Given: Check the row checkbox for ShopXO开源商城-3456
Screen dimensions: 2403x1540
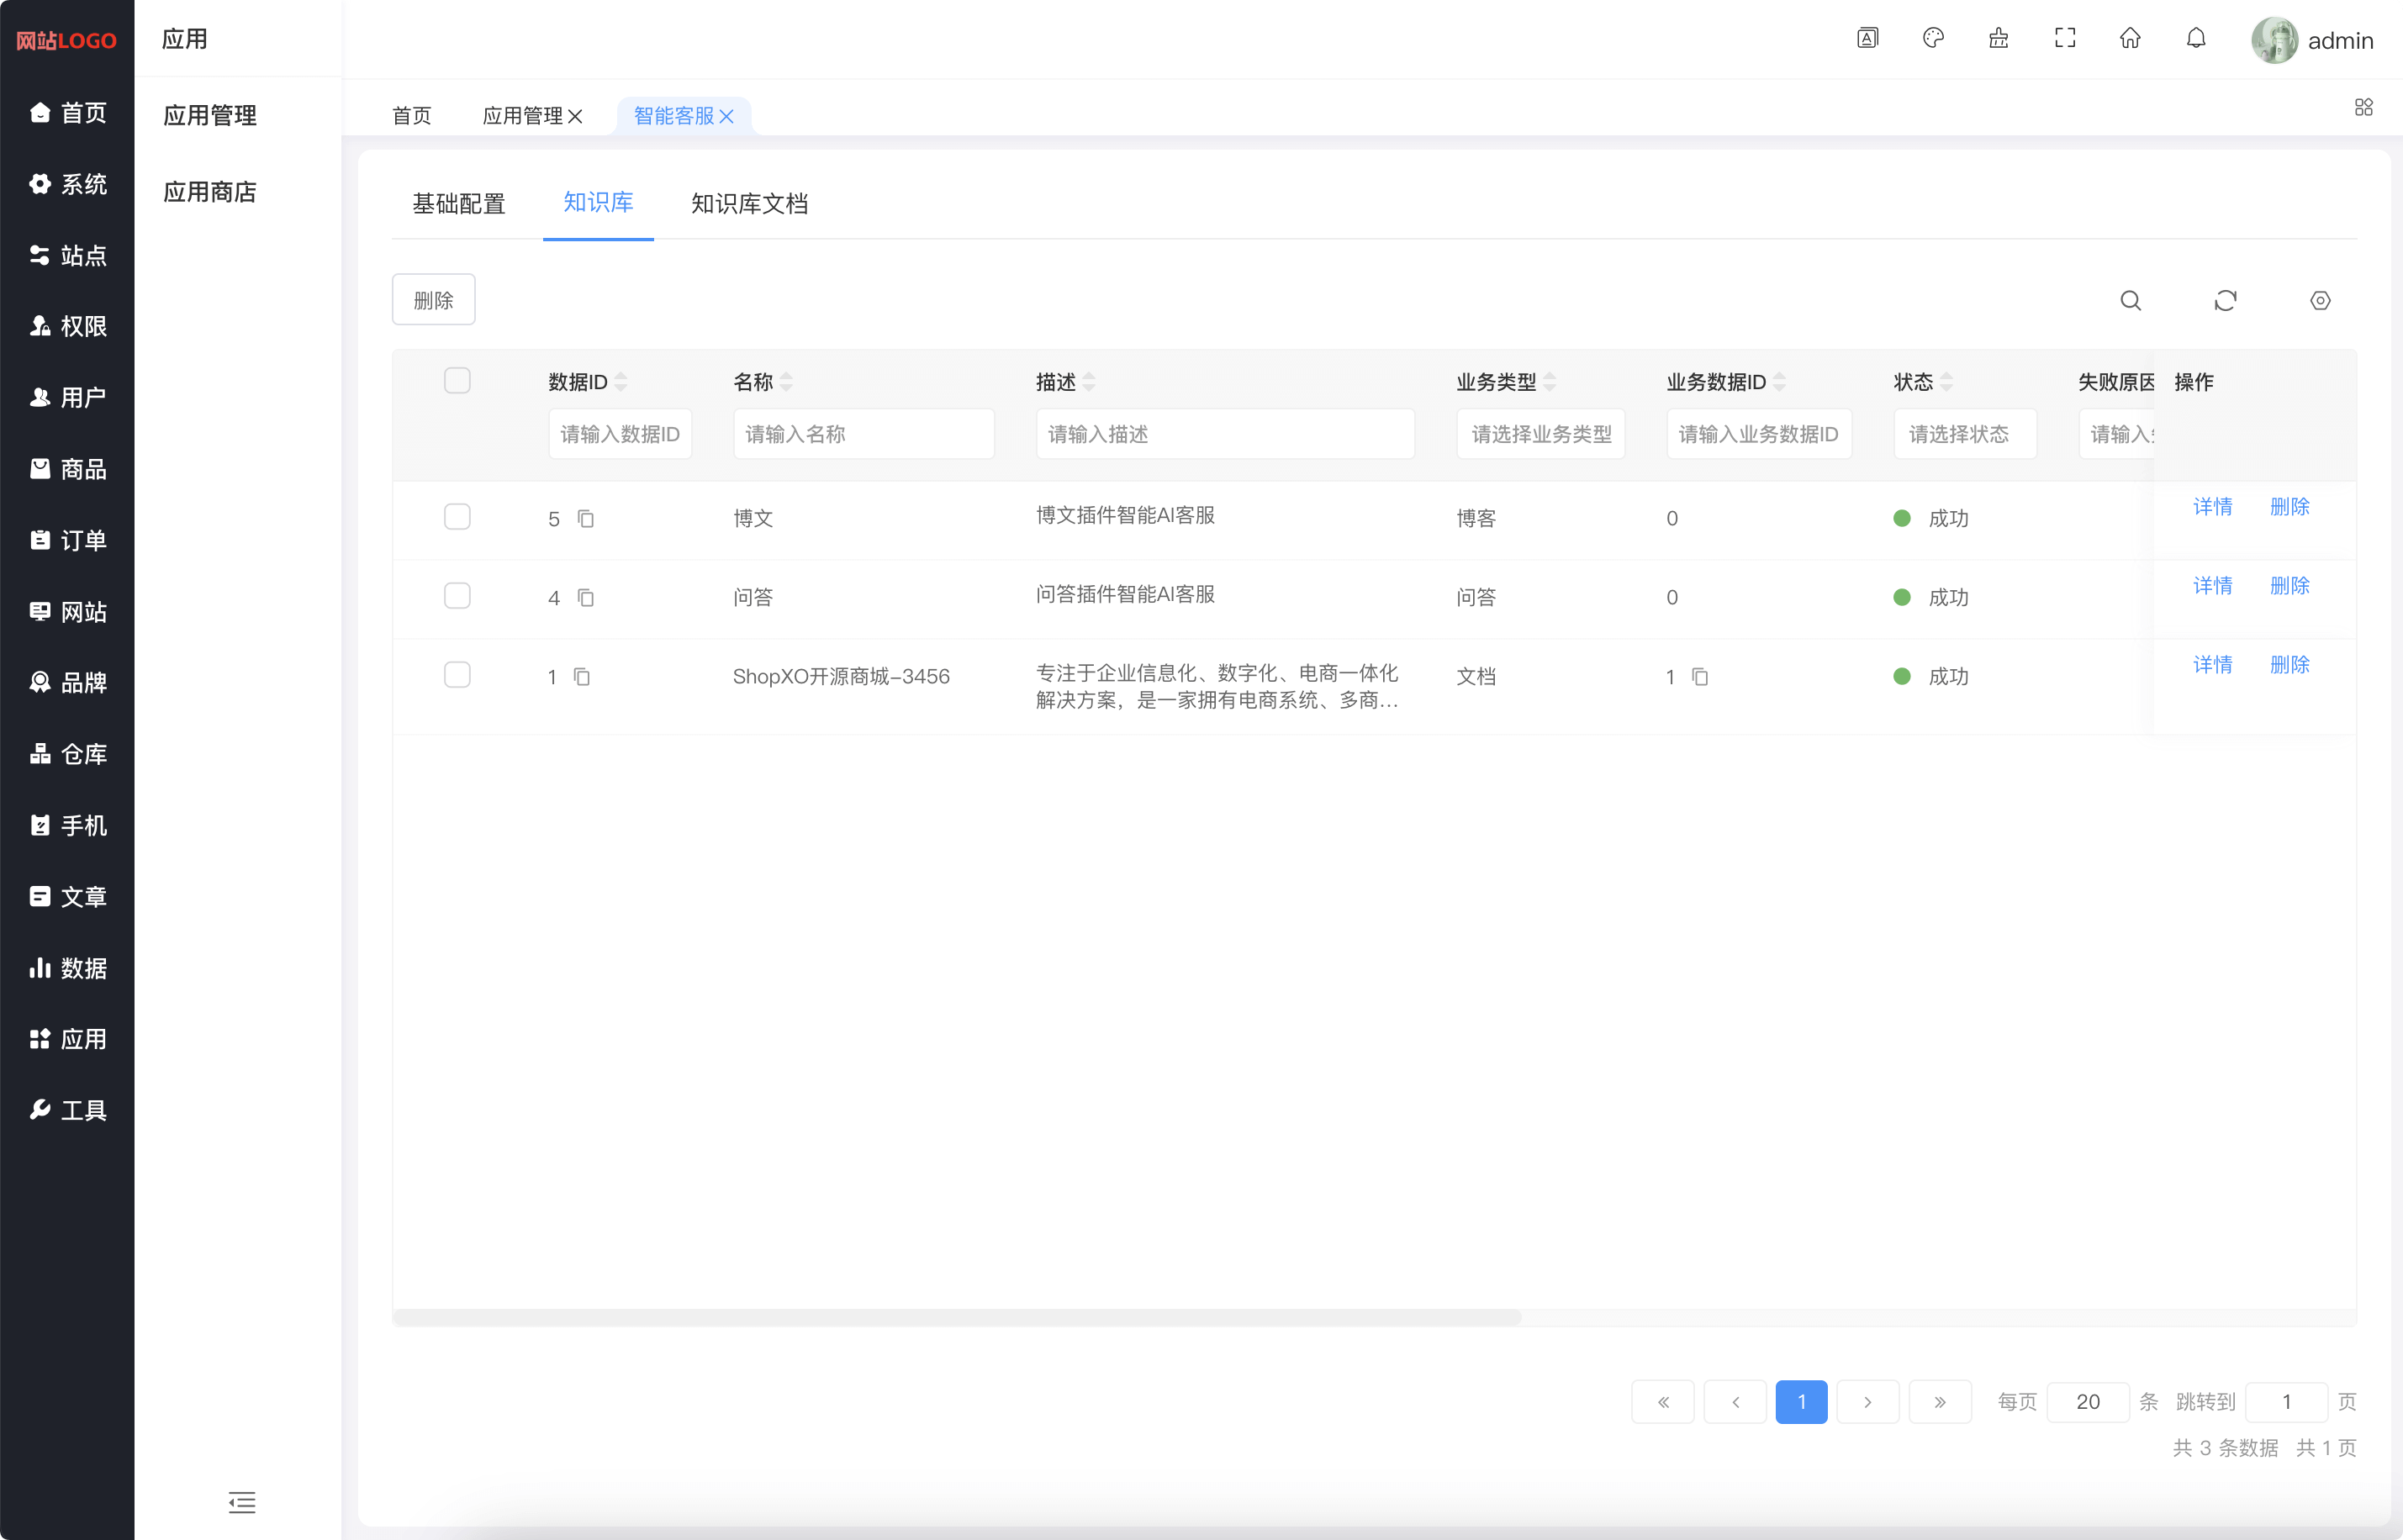Looking at the screenshot, I should pyautogui.click(x=457, y=675).
